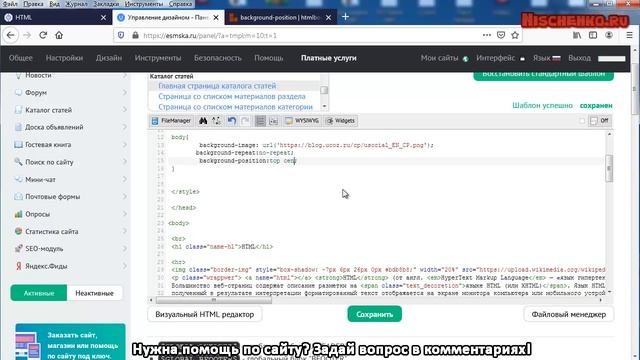Open the Инструменты menu
This screenshot has height=360, width=640.
click(158, 58)
